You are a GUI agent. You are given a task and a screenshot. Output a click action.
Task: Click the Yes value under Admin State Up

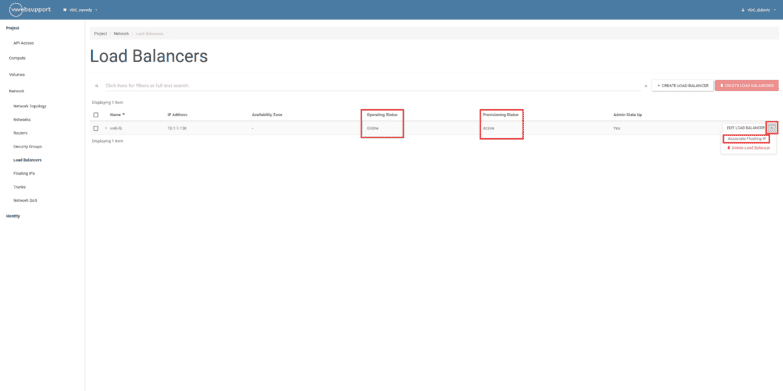pos(616,128)
